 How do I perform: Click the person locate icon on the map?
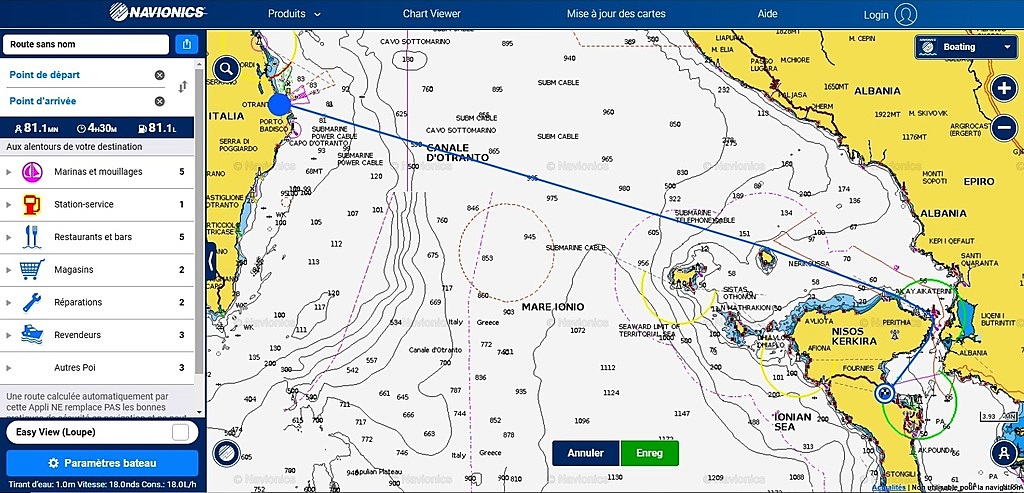[x=1003, y=453]
